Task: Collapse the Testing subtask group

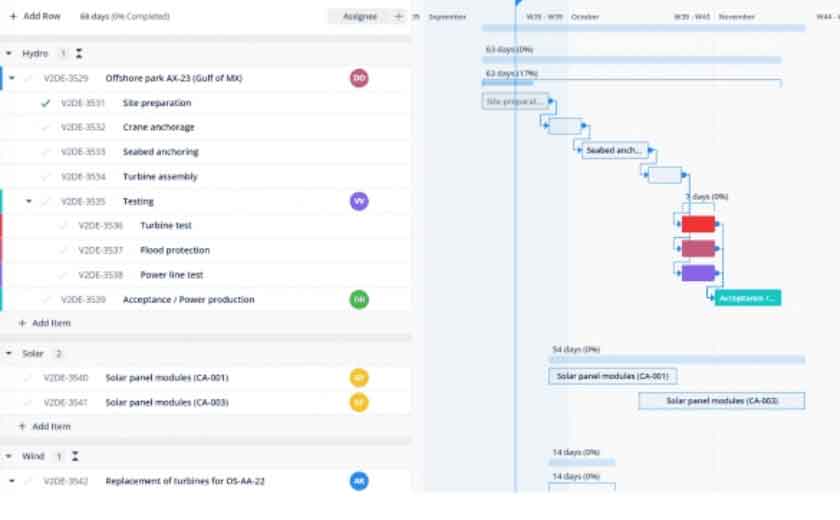Action: click(x=28, y=201)
